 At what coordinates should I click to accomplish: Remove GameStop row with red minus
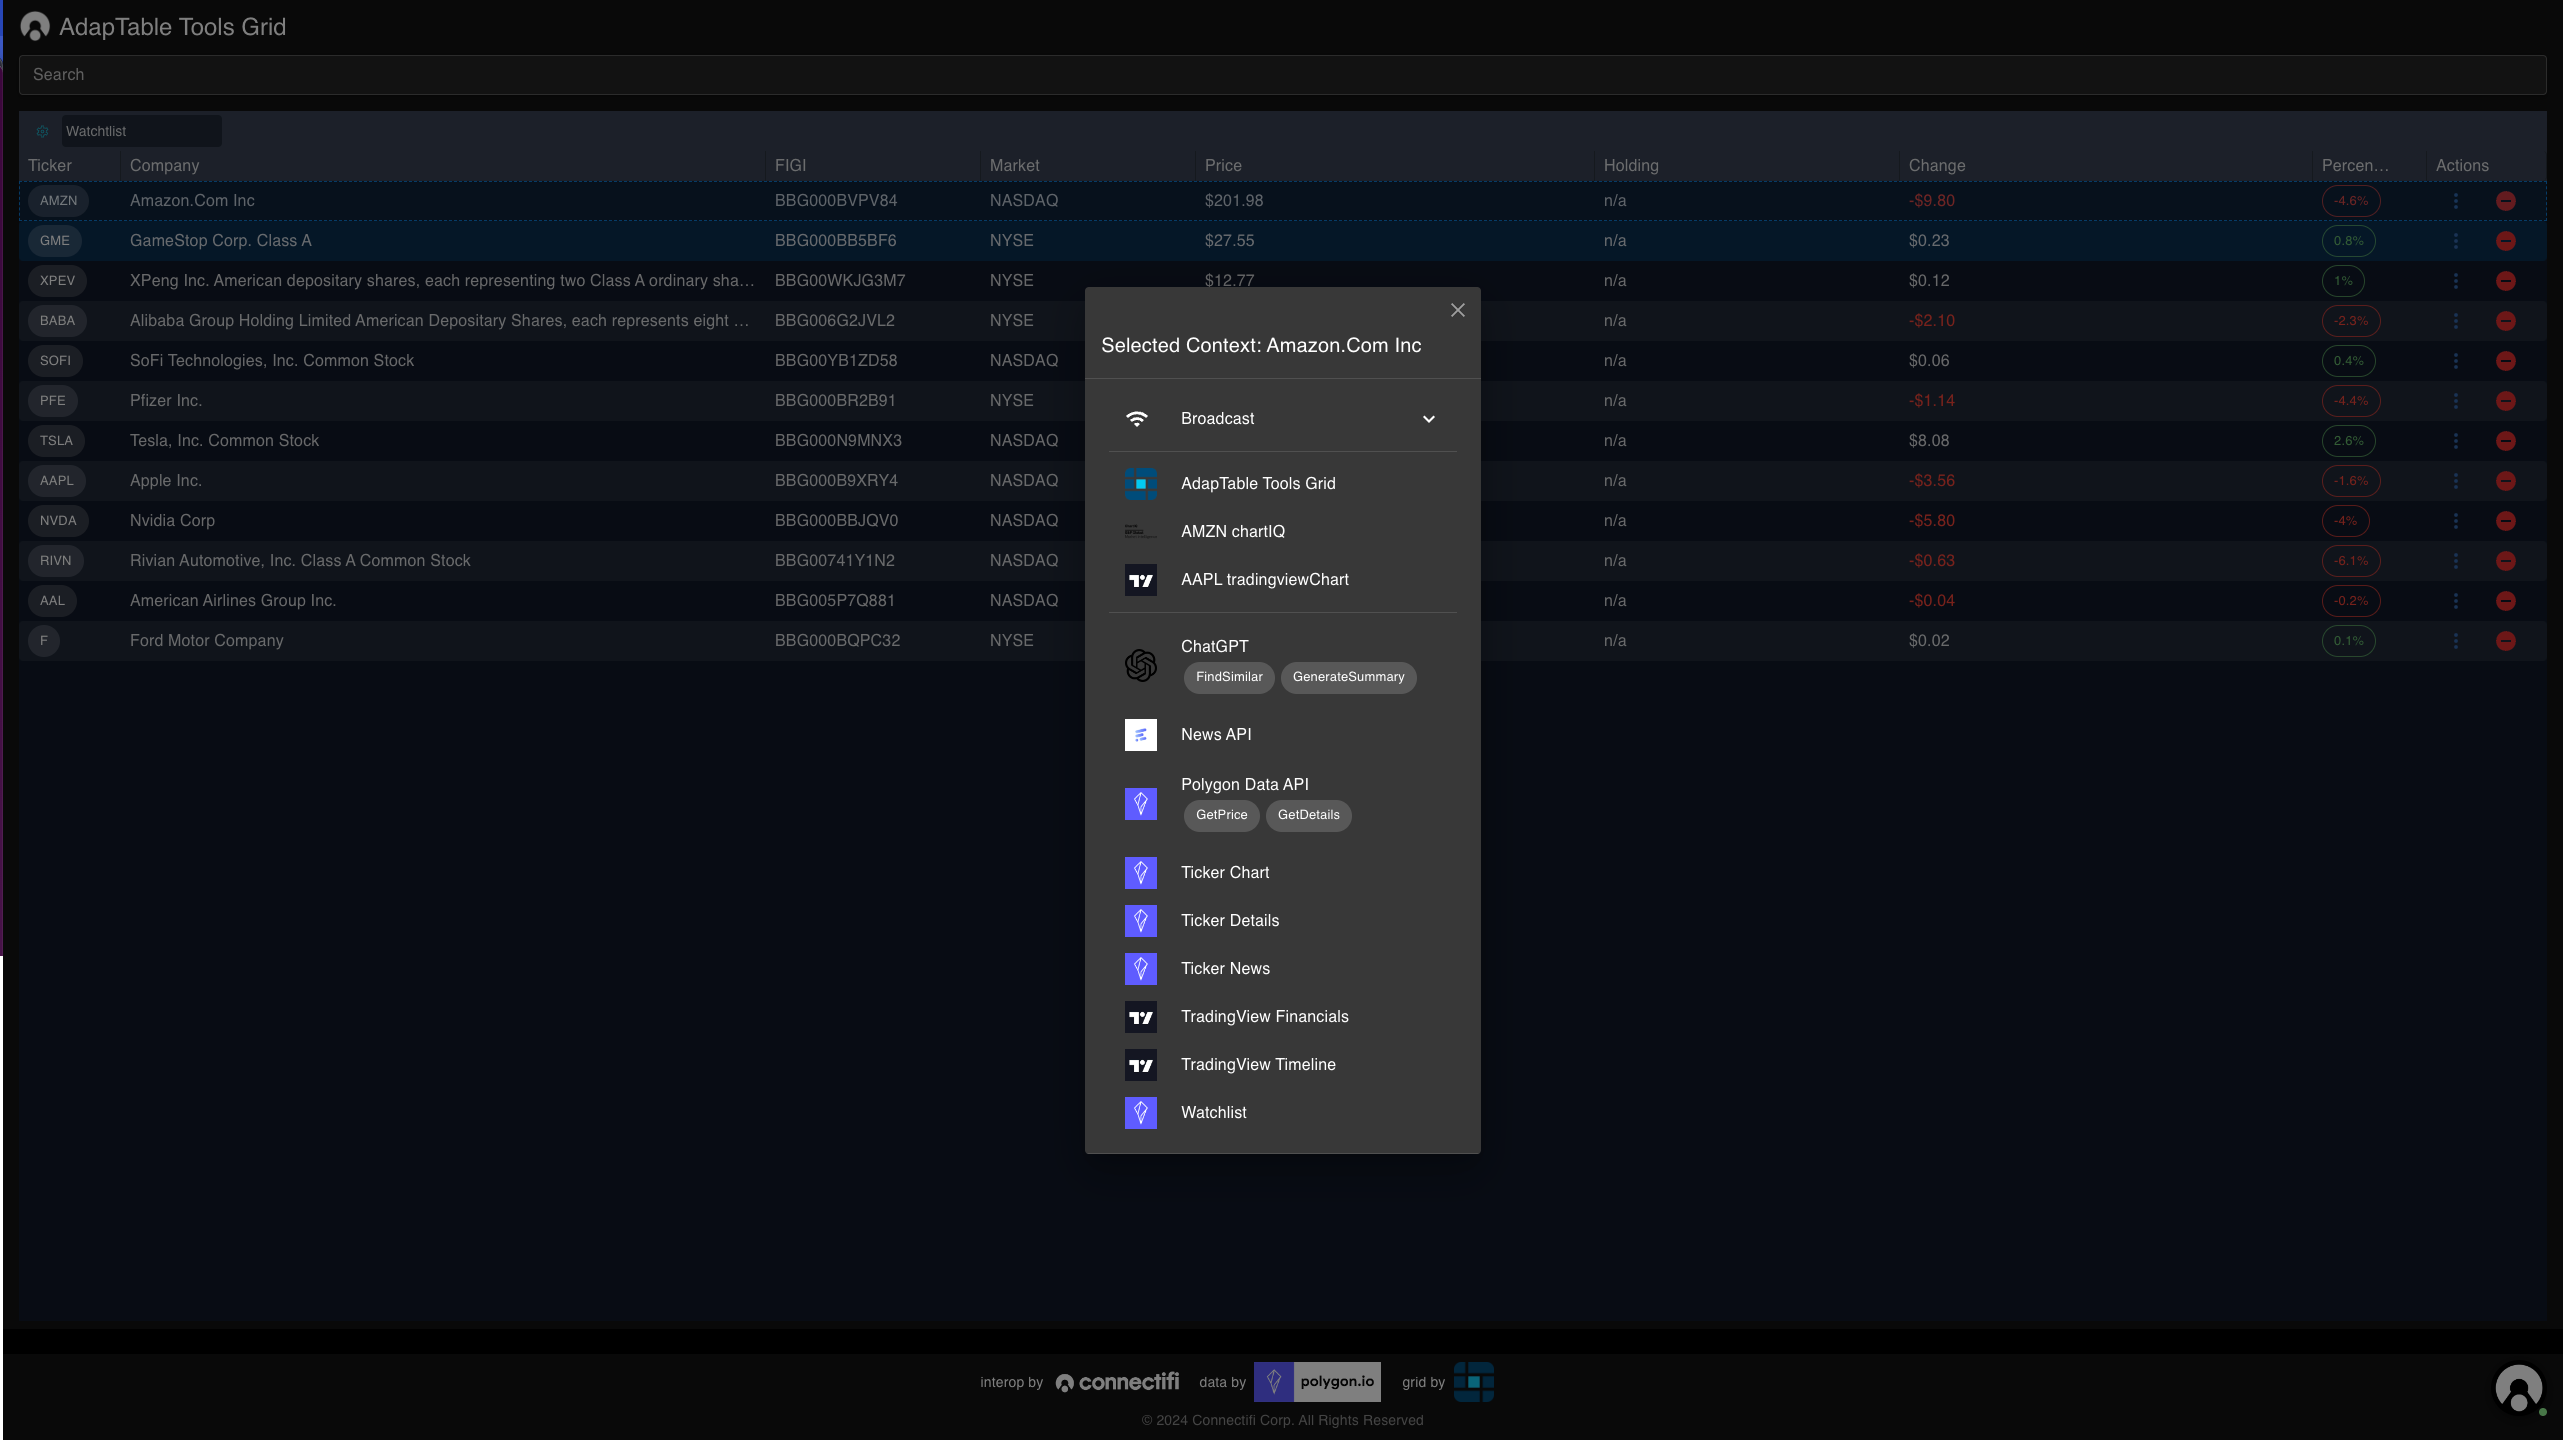pos(2506,241)
